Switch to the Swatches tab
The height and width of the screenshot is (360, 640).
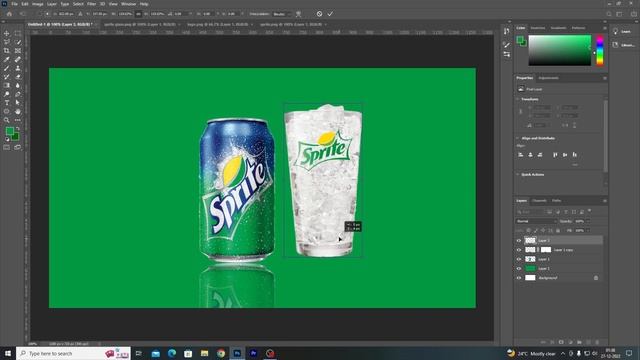click(x=538, y=28)
